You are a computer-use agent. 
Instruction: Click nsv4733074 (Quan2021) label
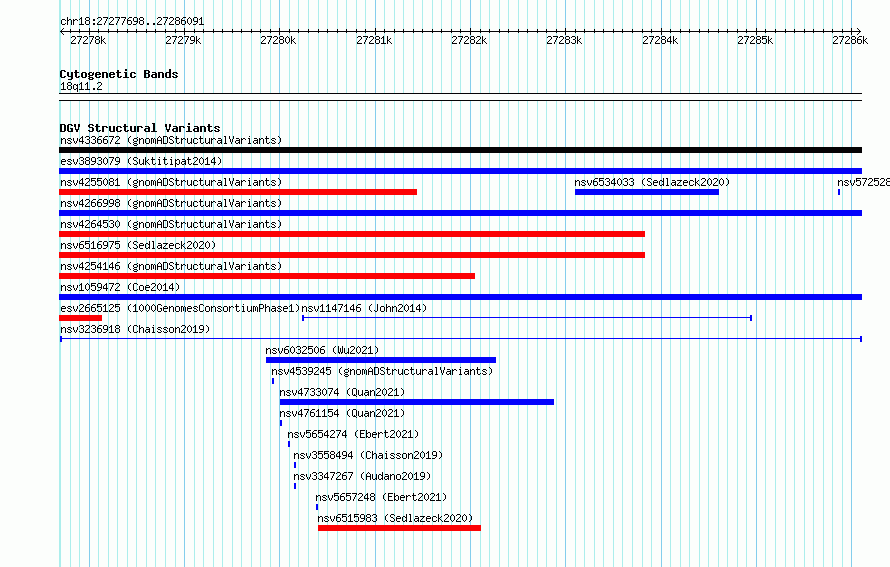342,392
